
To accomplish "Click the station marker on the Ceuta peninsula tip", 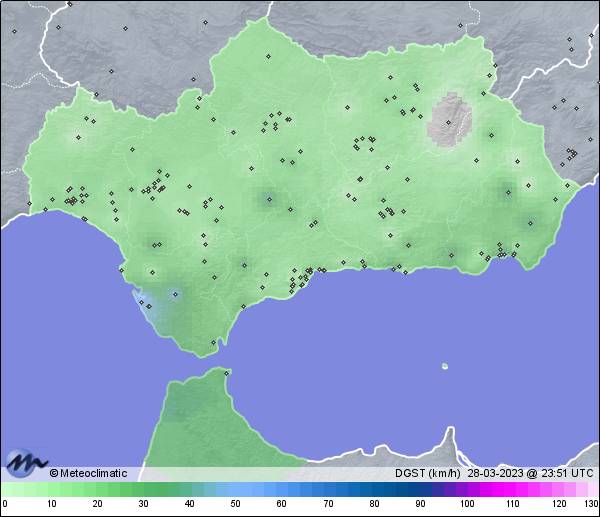I will (227, 373).
